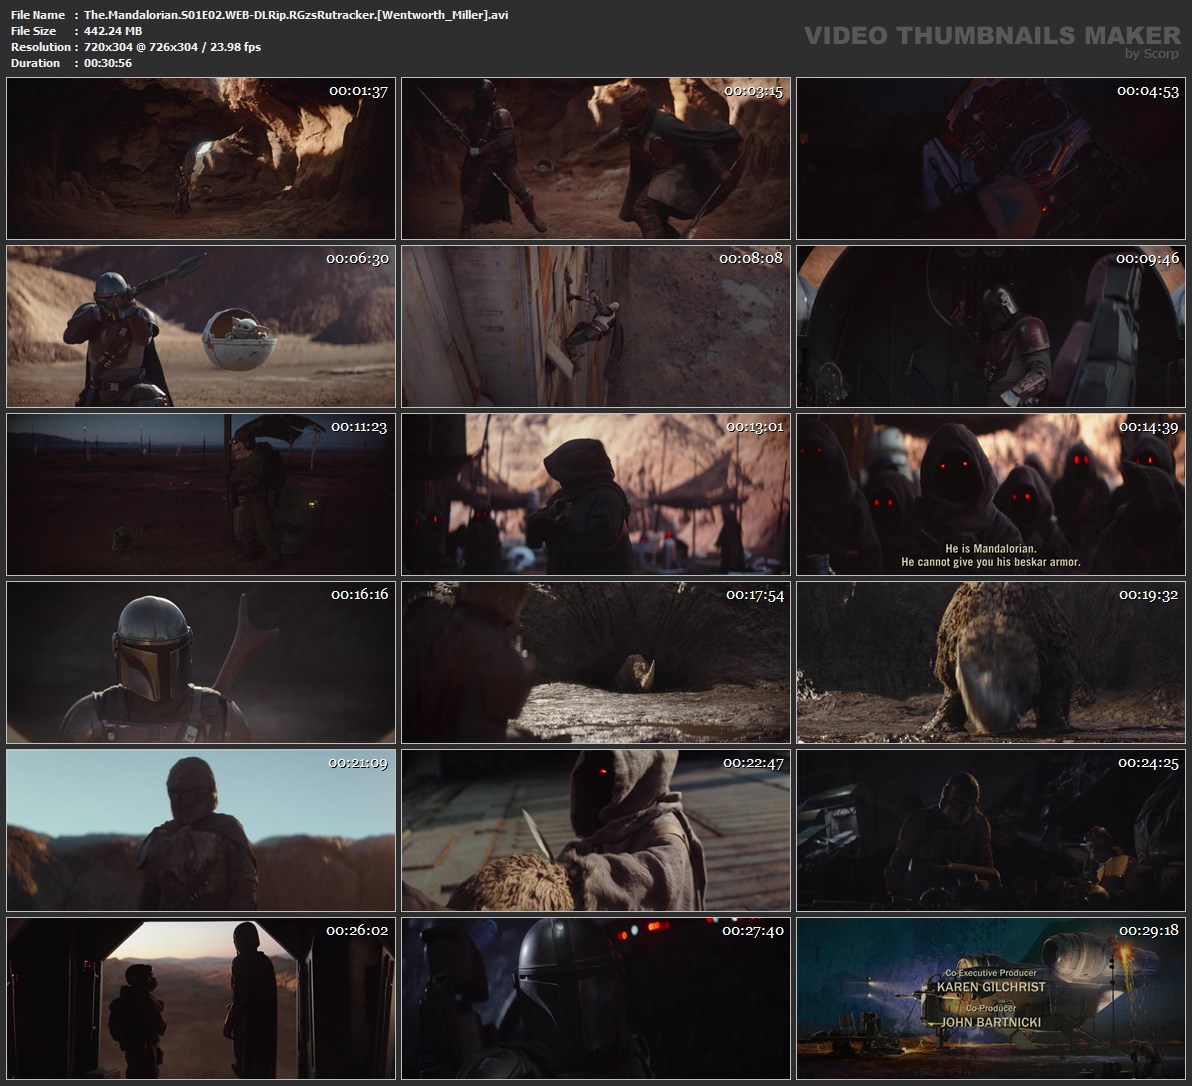Viewport: 1192px width, 1086px height.
Task: Select the night helmet frame at 00:27:40
Action: (x=596, y=998)
